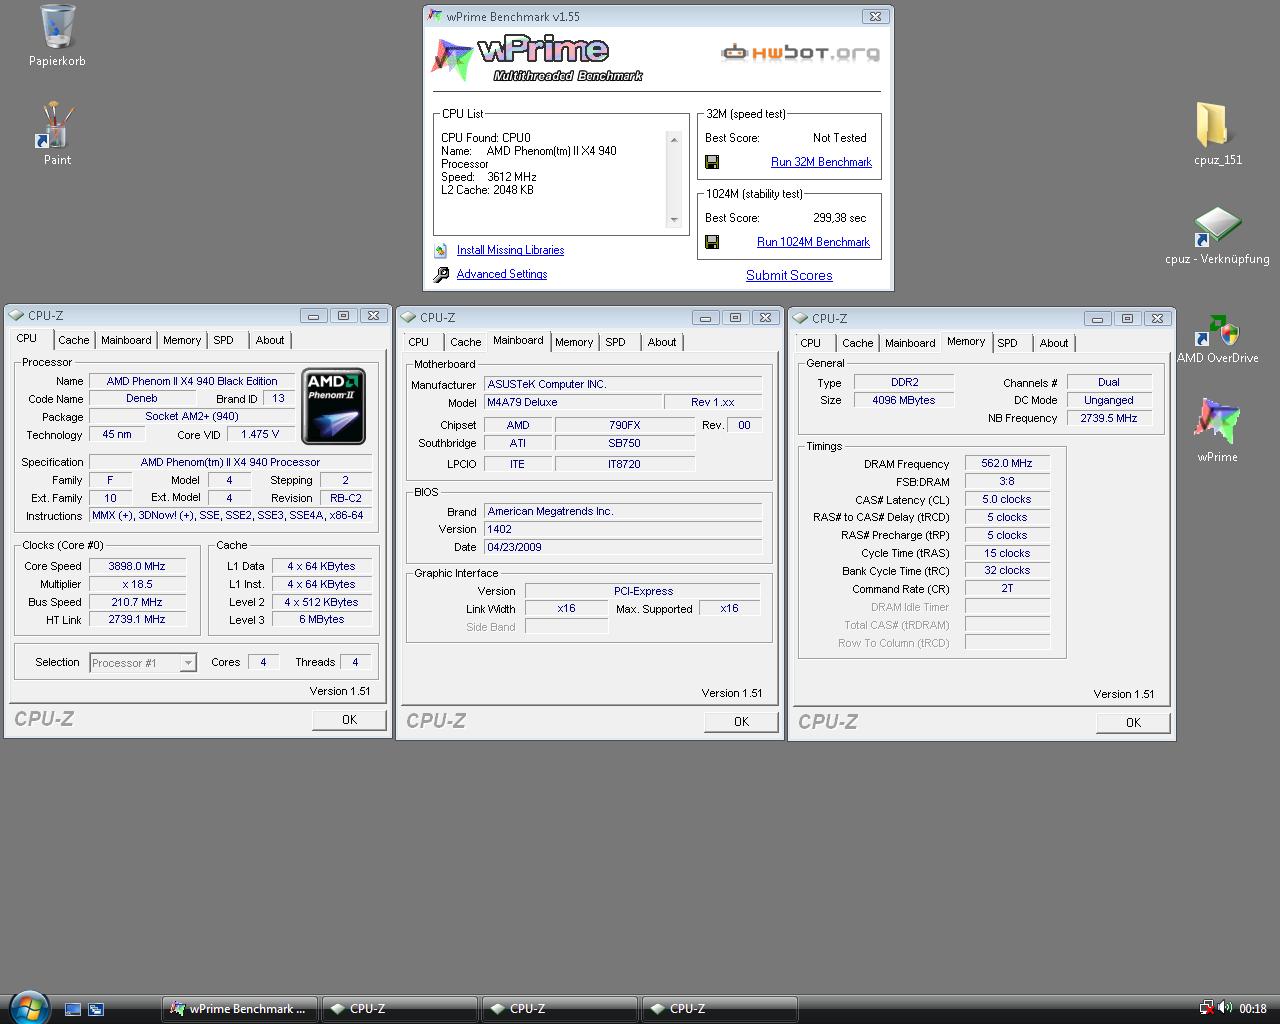Open the Papierkorb recycle bin icon
1280x1024 pixels.
57,27
